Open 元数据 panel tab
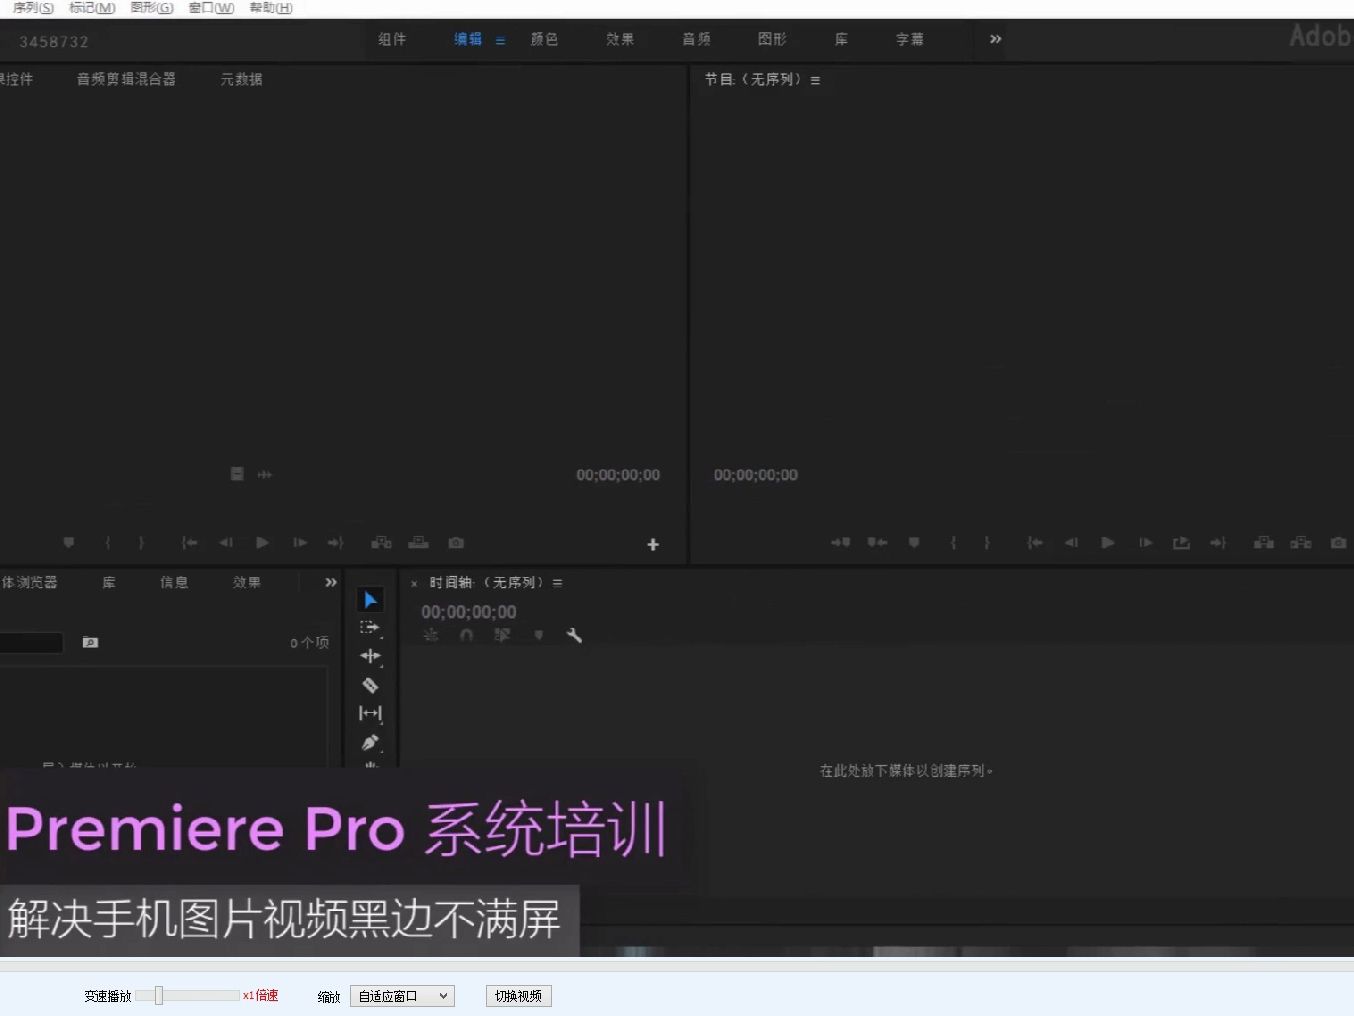 coord(241,79)
